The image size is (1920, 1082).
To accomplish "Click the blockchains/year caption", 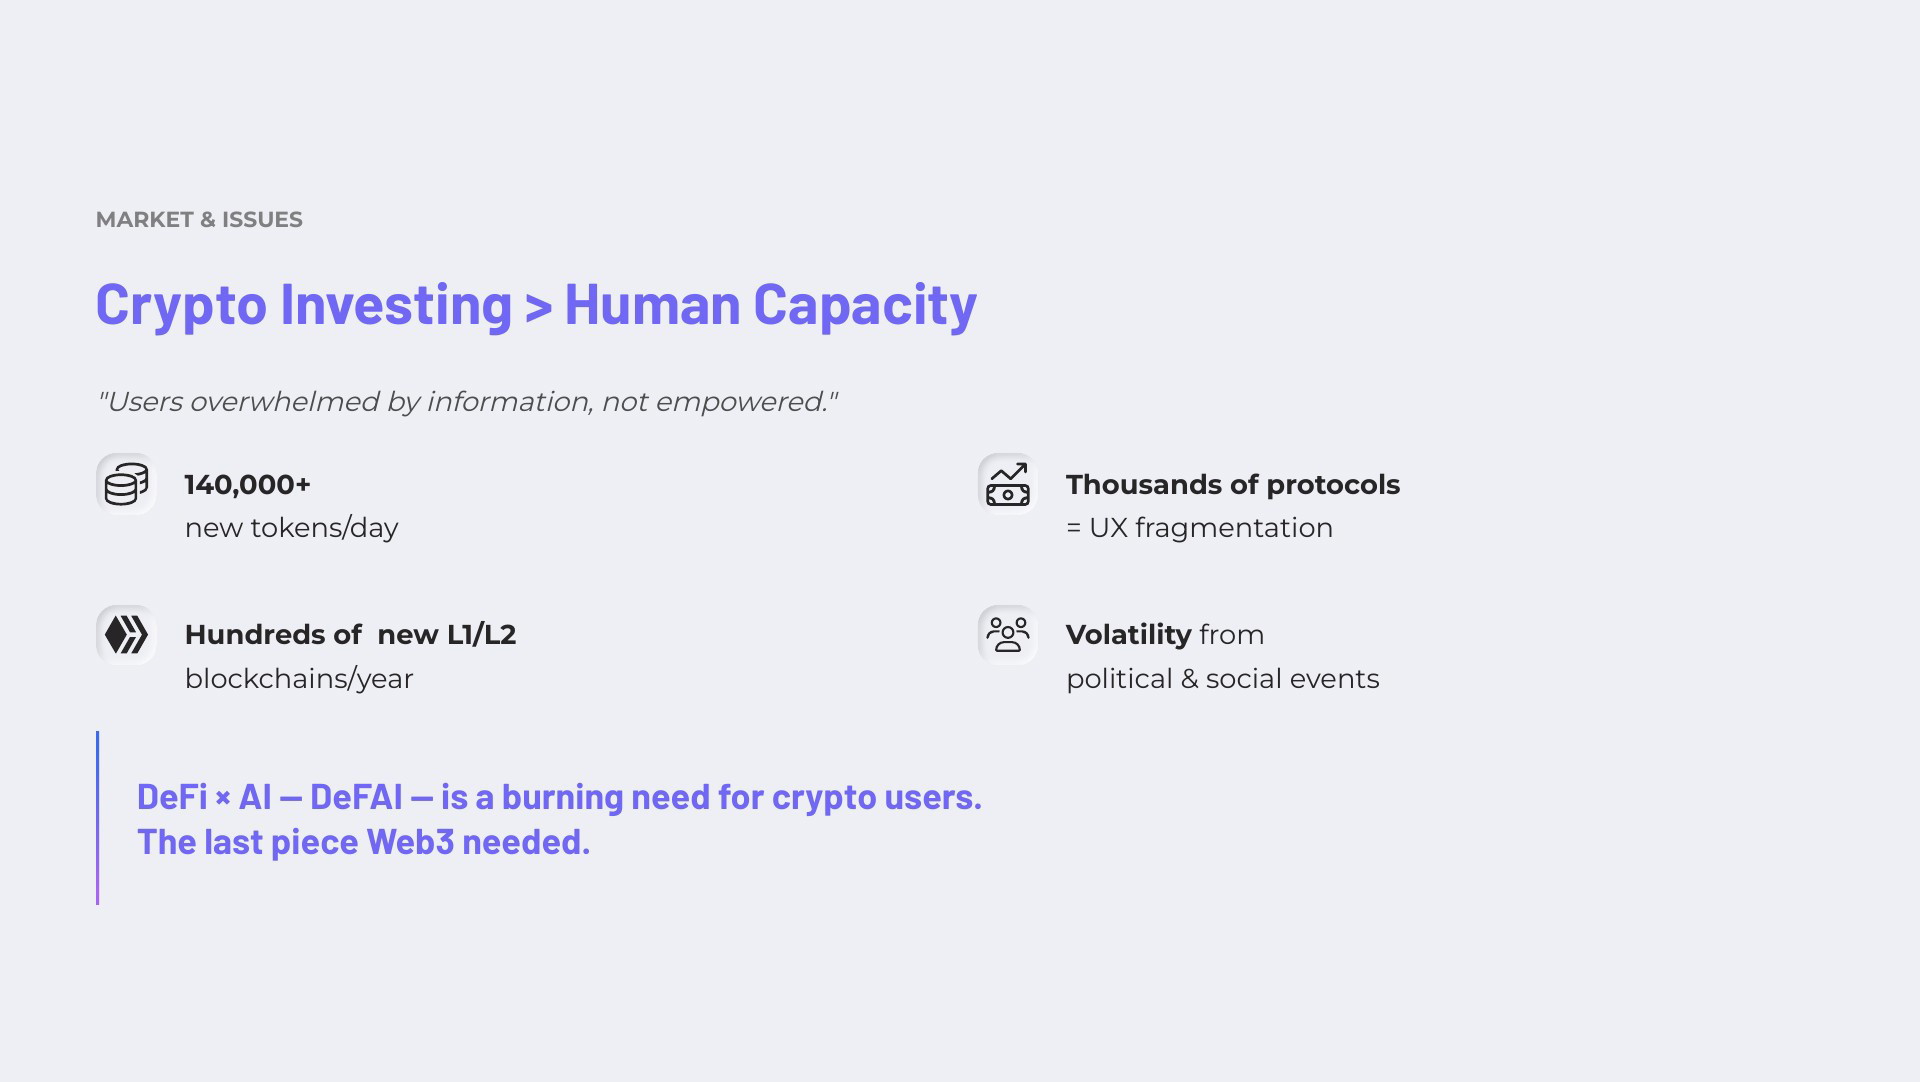I will coord(299,679).
